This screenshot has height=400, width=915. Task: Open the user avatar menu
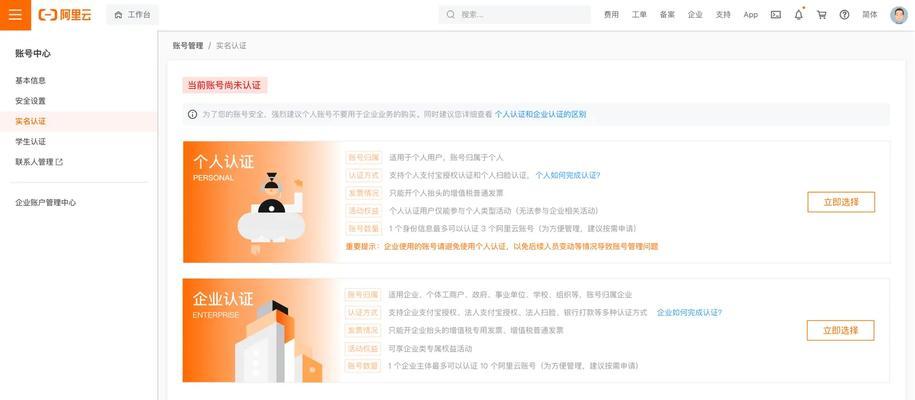coord(899,15)
